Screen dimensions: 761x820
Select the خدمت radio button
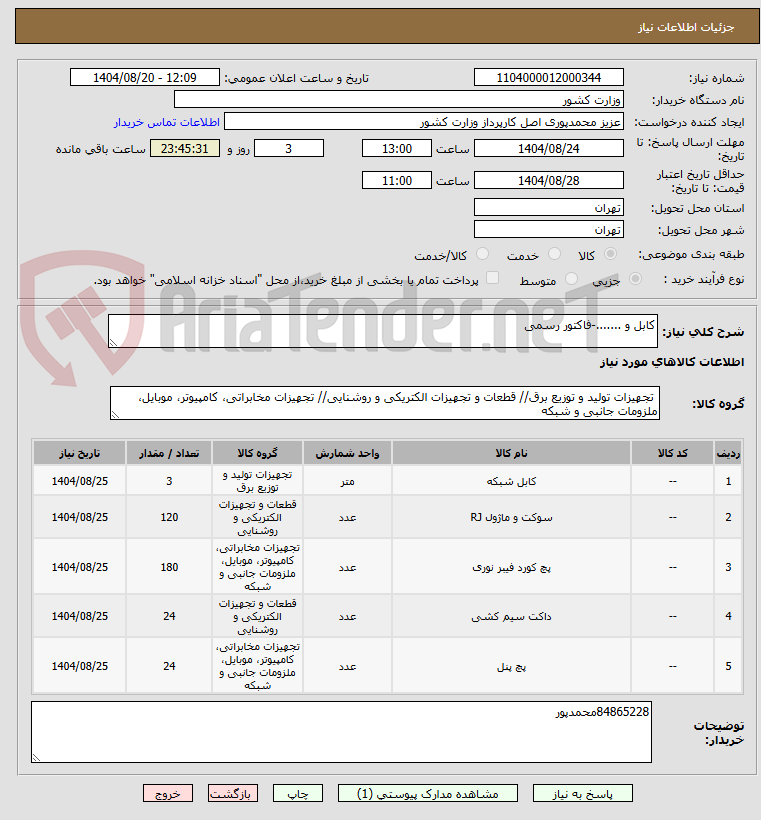tap(554, 254)
